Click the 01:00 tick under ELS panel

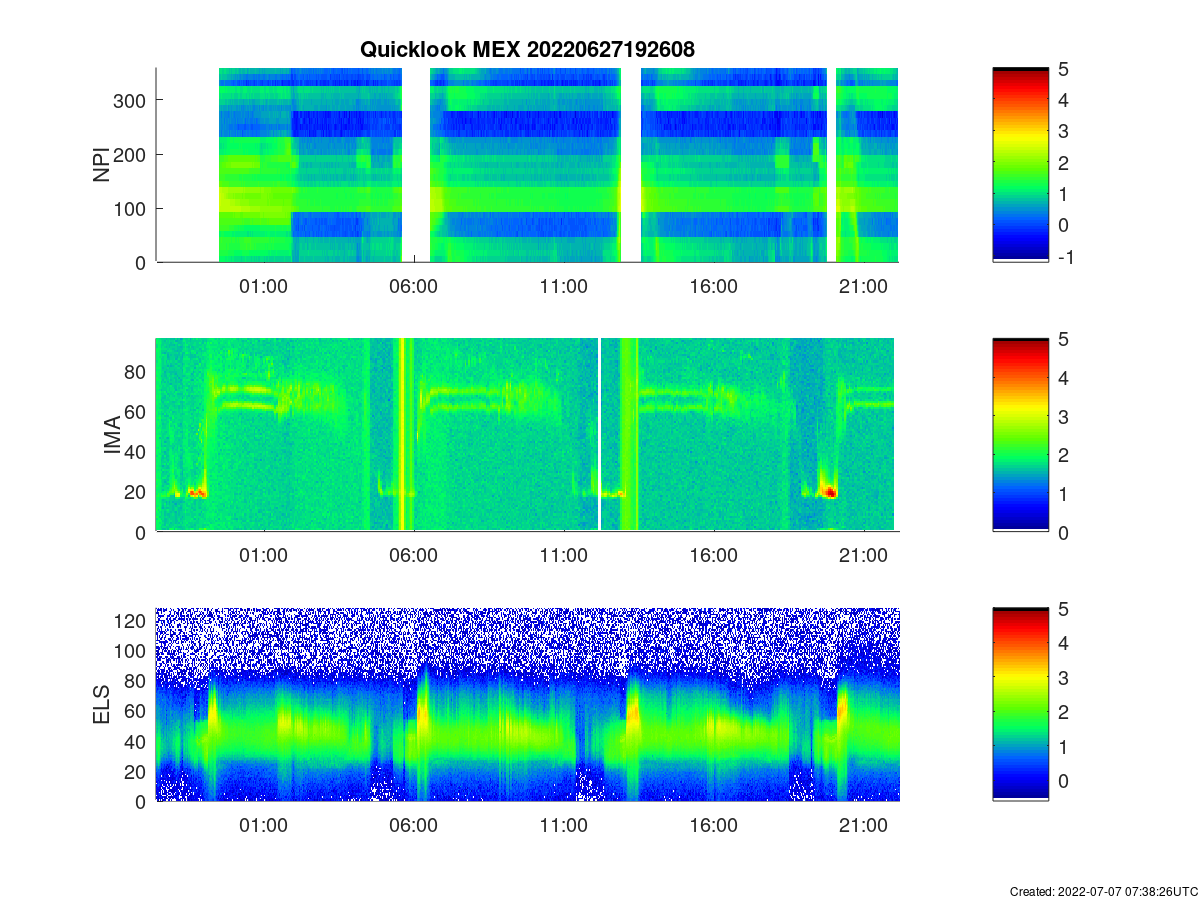(x=263, y=825)
